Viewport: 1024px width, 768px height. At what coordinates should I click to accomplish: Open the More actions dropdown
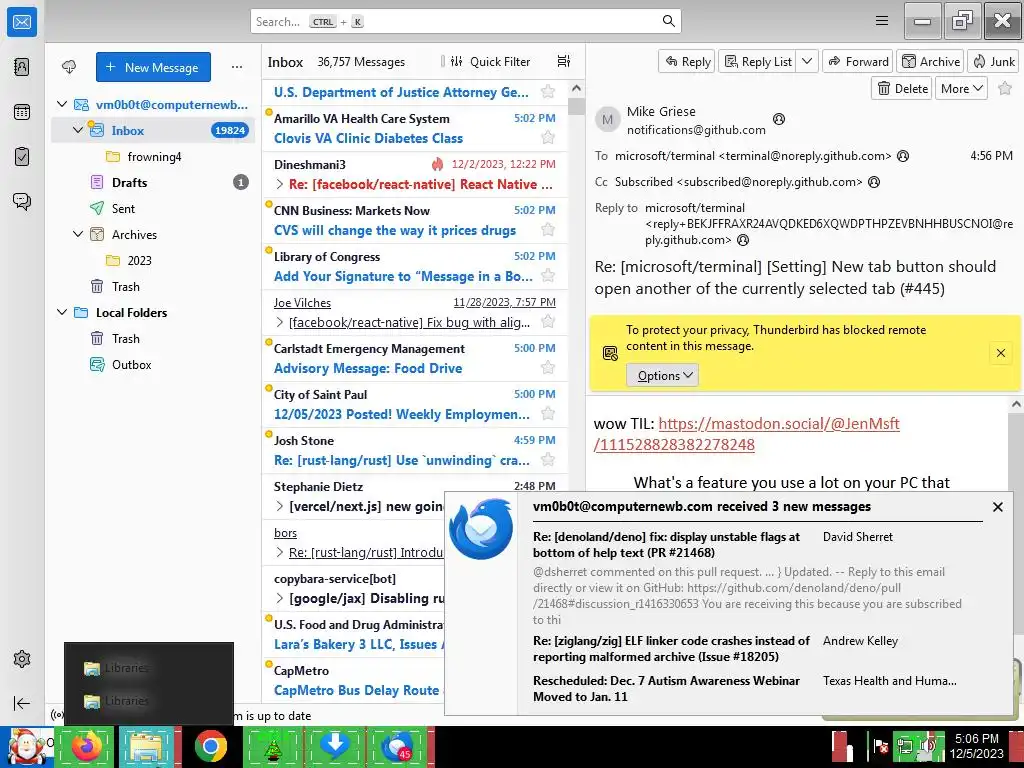(x=961, y=88)
